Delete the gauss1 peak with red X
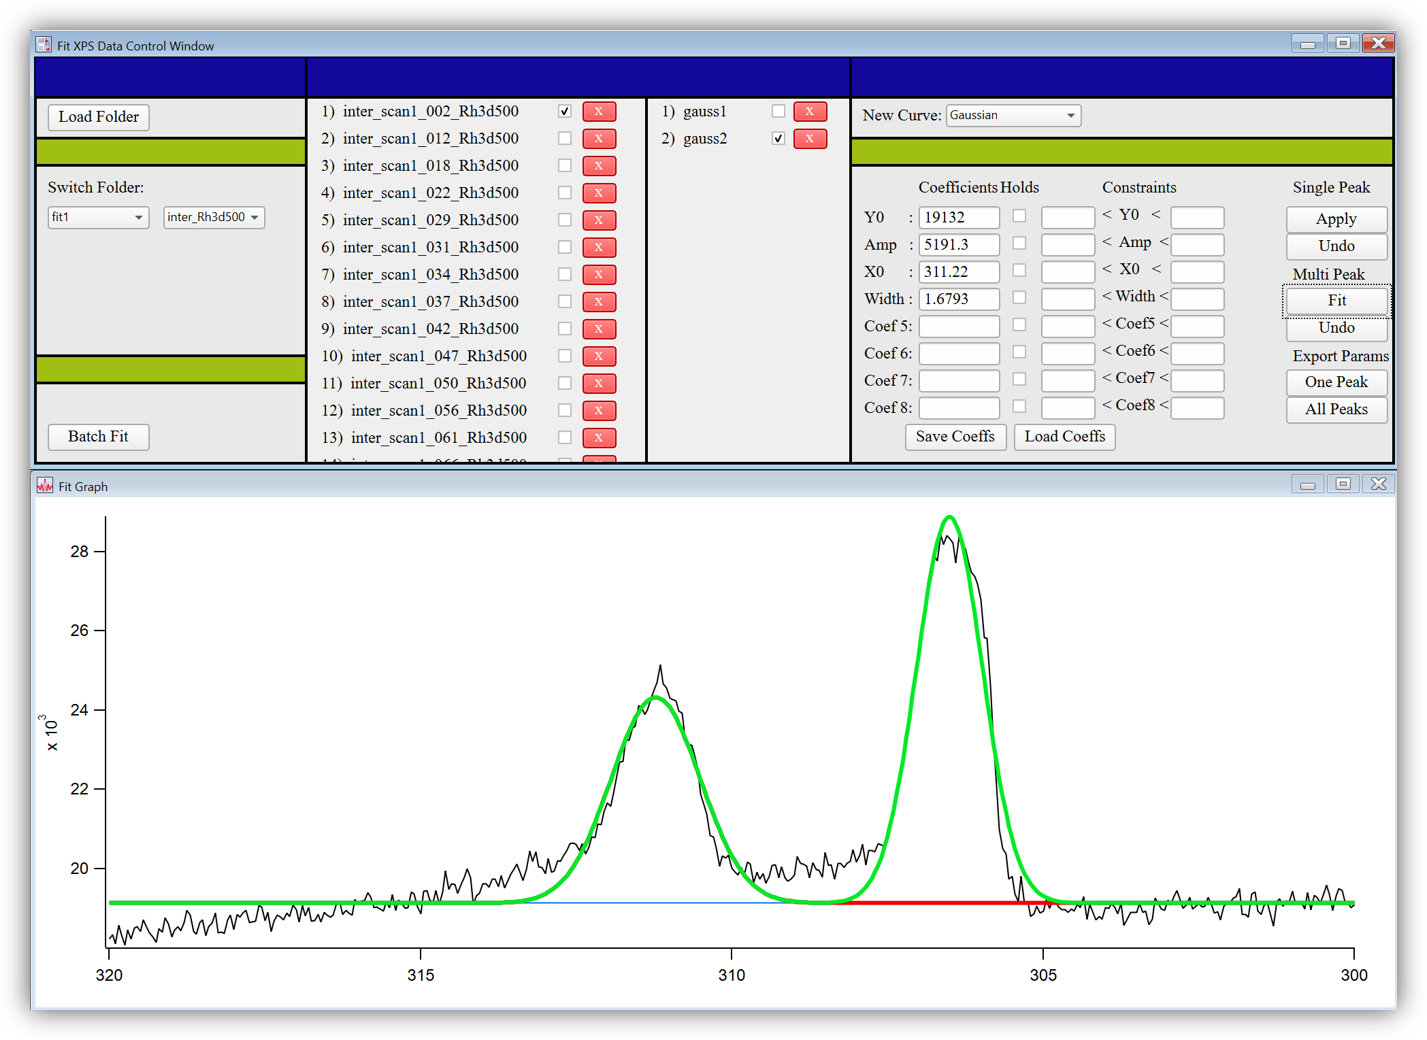1427x1040 pixels. (809, 111)
